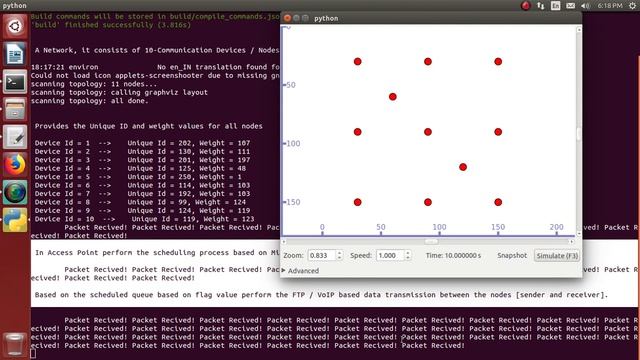Click the canvas scroll-down arrow
Image resolution: width=640 pixels, height=360 pixels.
[578, 234]
